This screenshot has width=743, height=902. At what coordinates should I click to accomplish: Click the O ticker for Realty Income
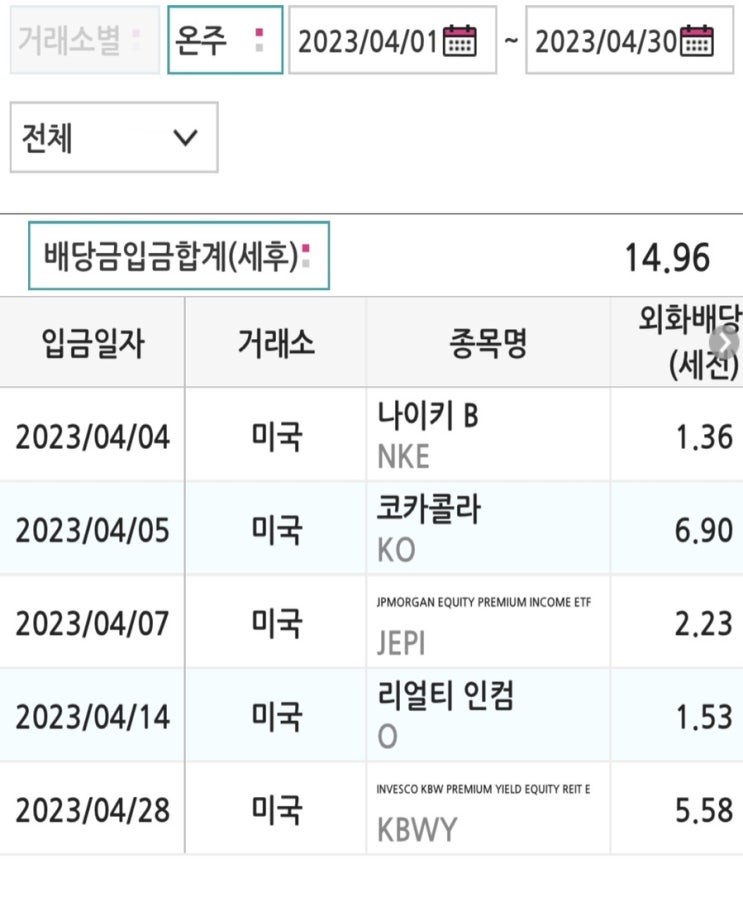click(388, 736)
